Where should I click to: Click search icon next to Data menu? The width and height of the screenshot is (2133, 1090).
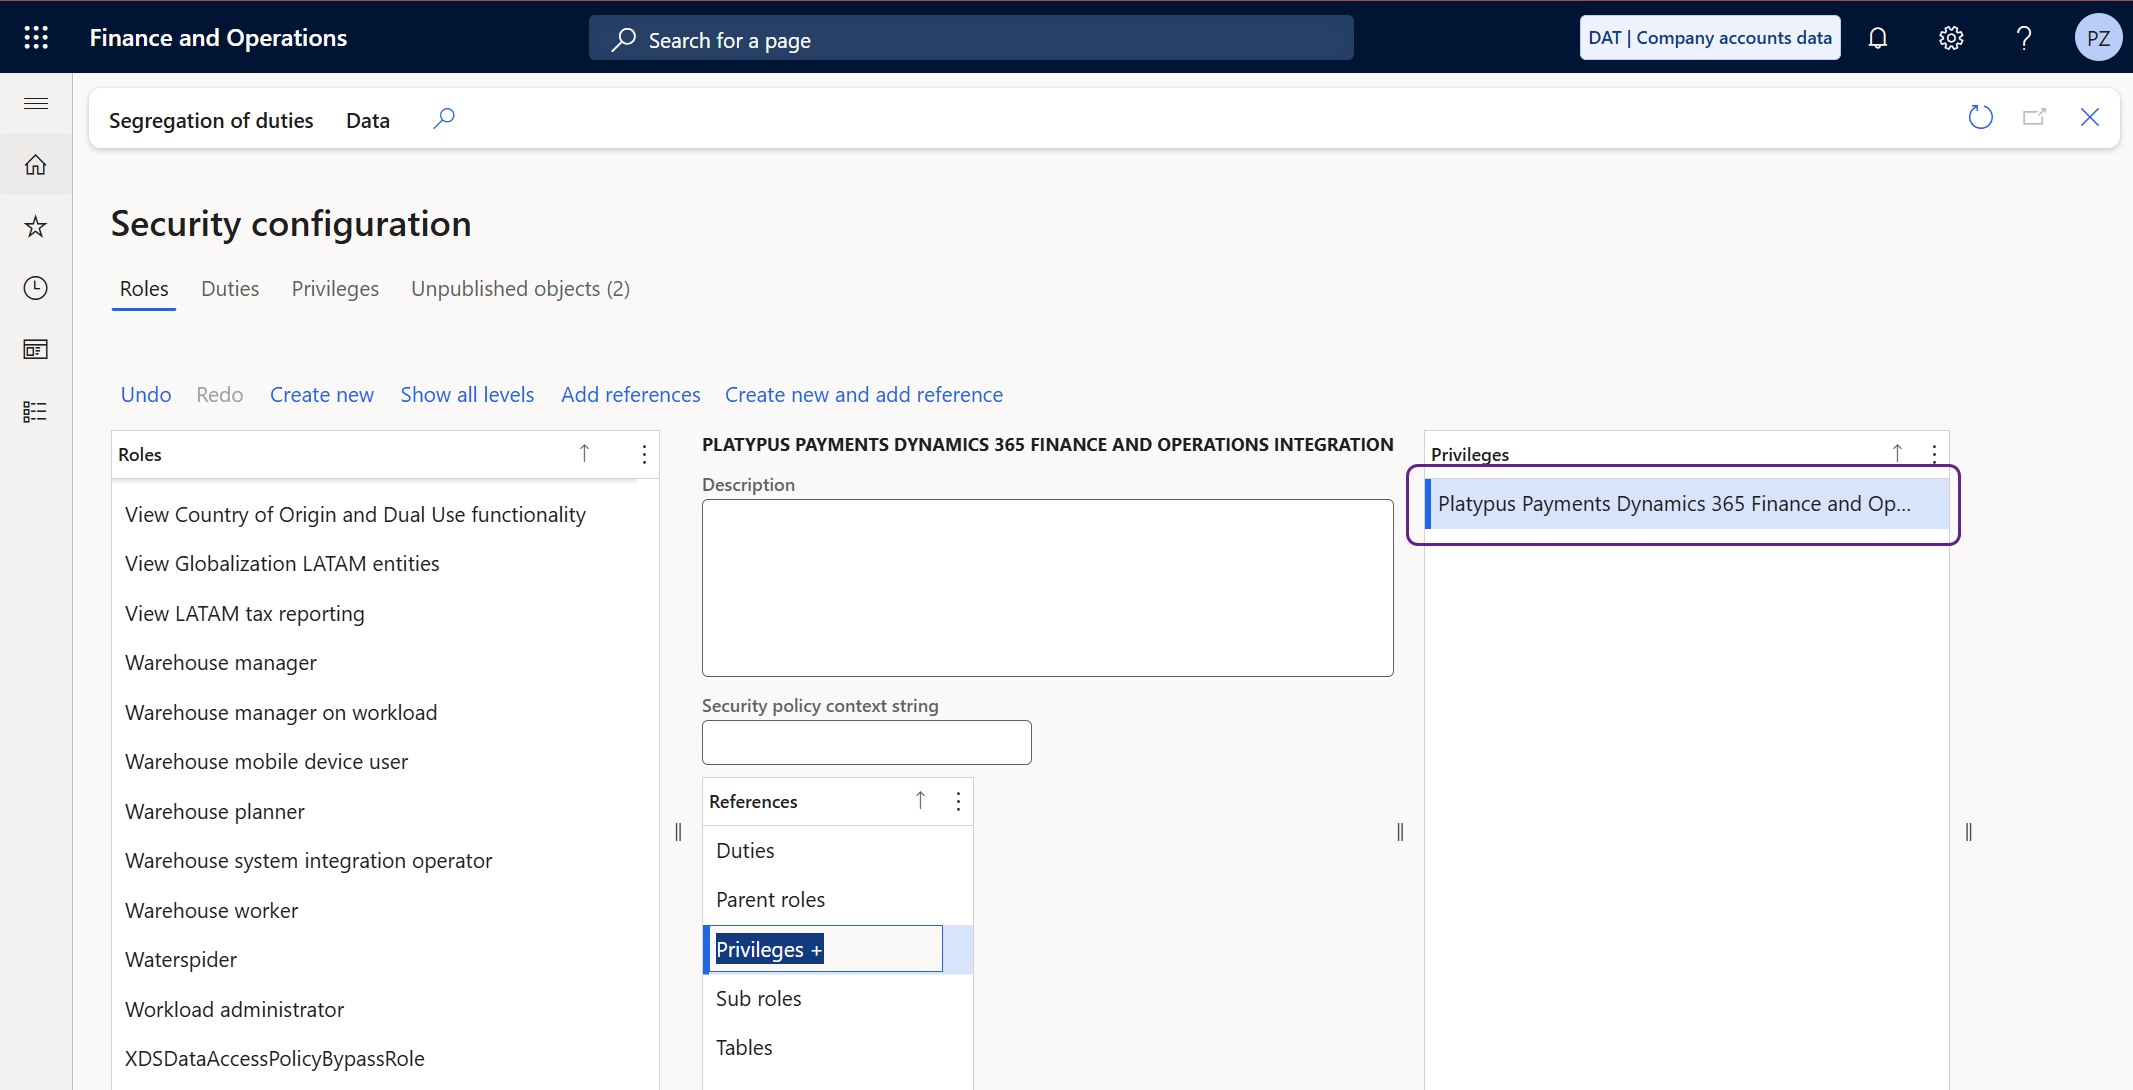[x=444, y=119]
